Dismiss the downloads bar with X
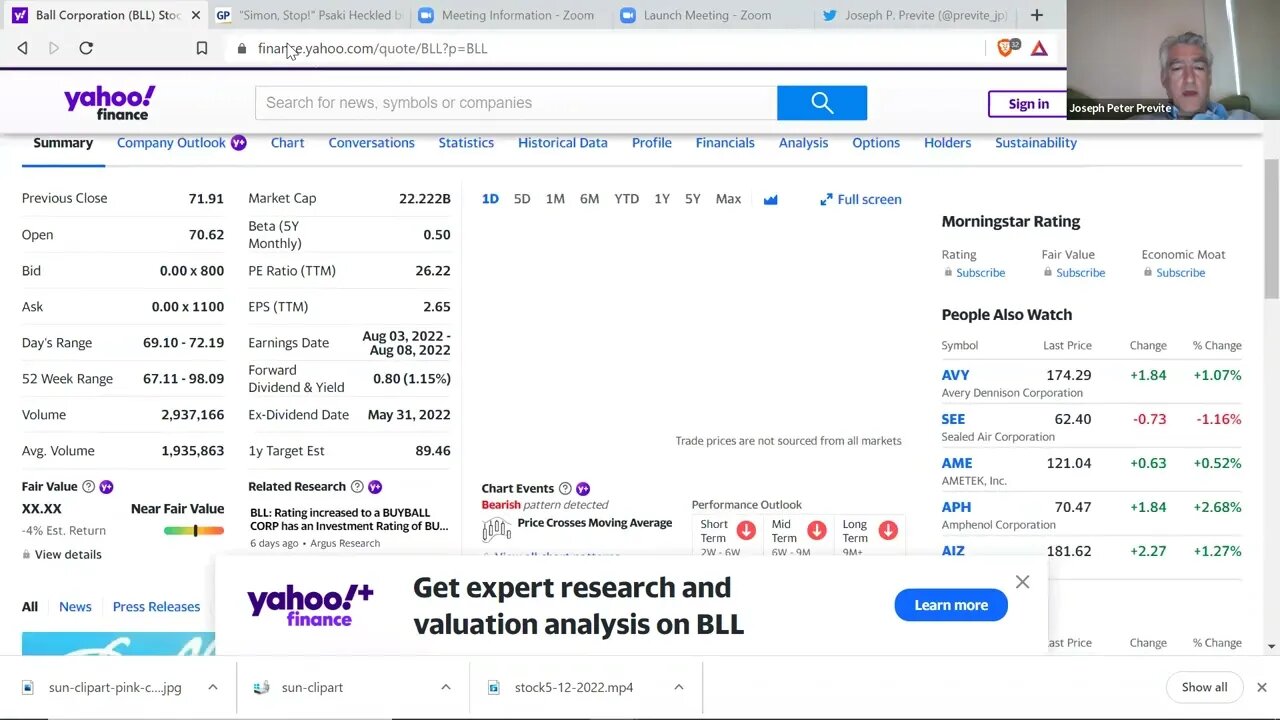Image resolution: width=1280 pixels, height=720 pixels. [1262, 687]
